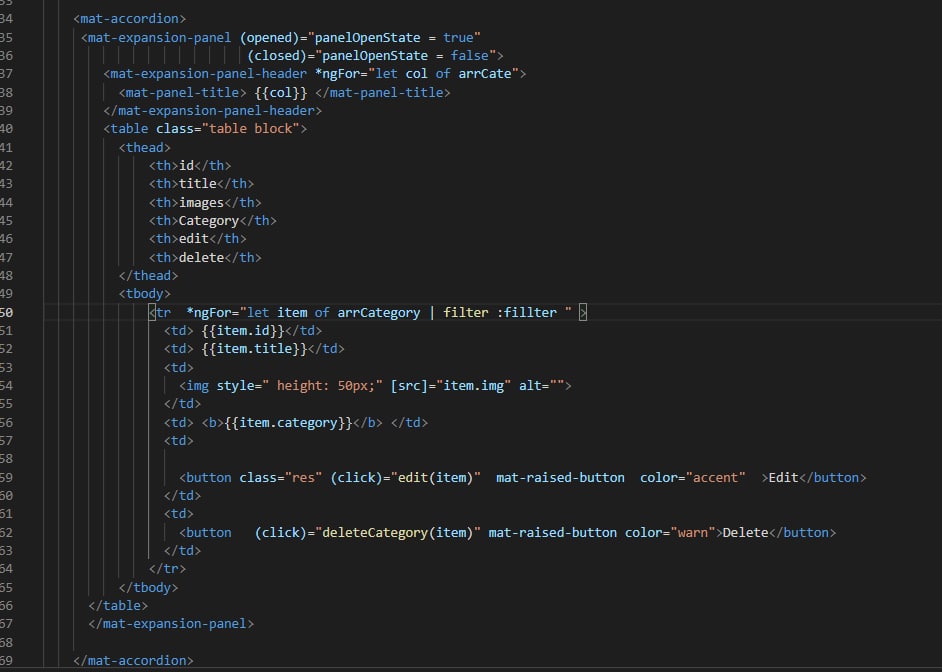Click the opening tbody tag

pos(145,294)
